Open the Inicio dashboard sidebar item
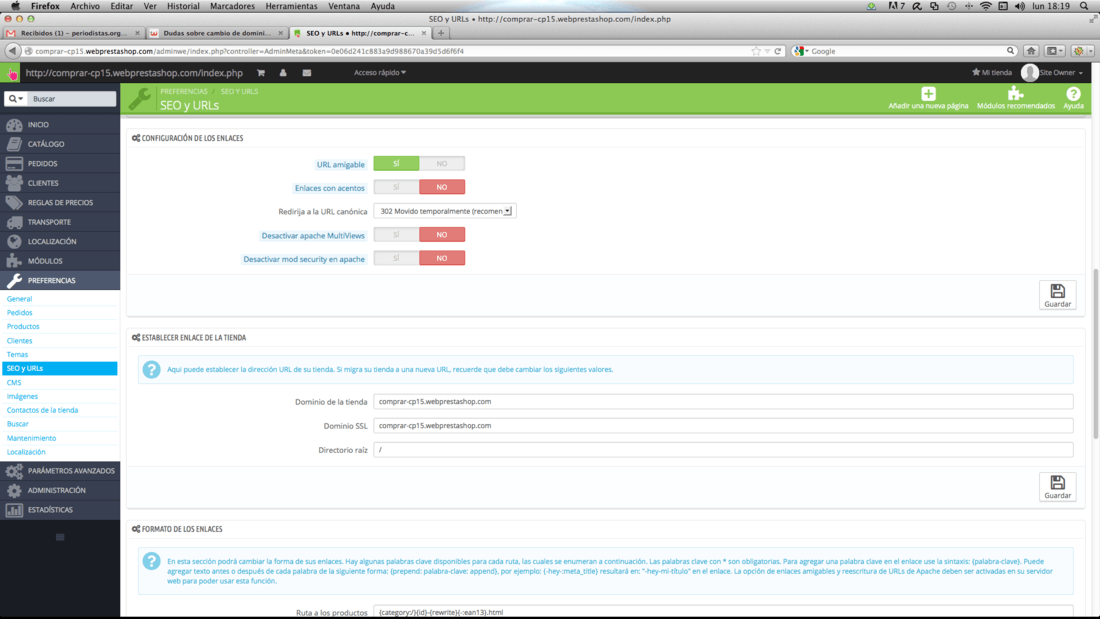Viewport: 1100px width, 619px height. click(x=60, y=124)
